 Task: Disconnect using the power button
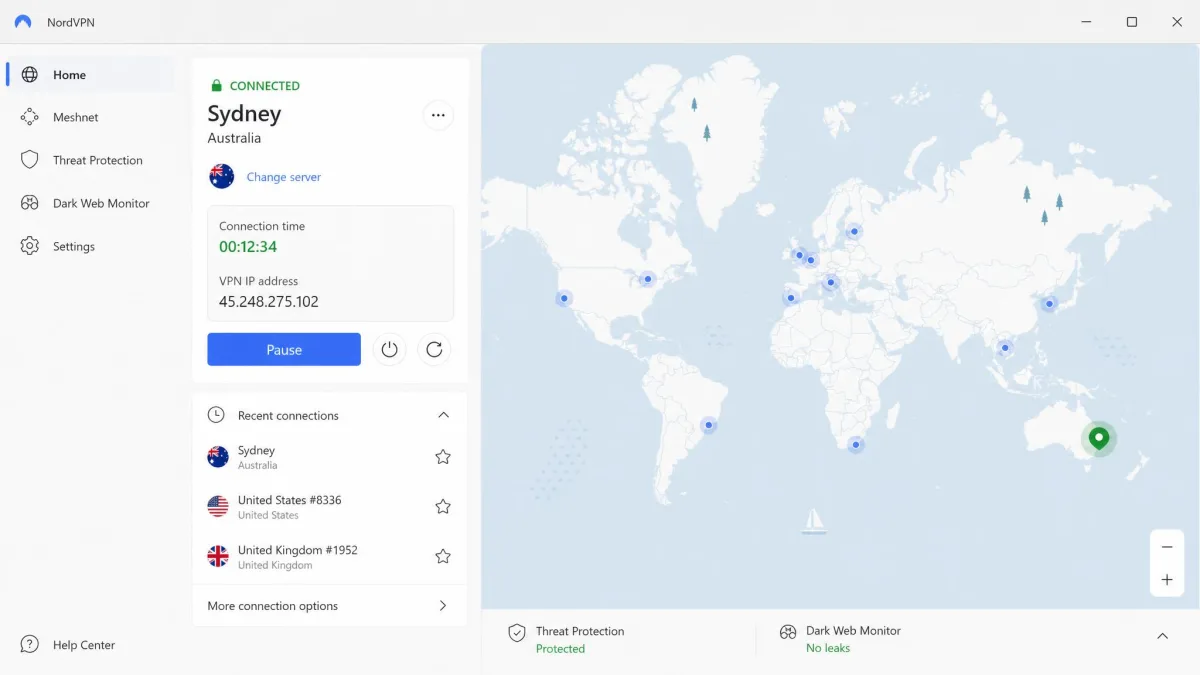pyautogui.click(x=390, y=349)
